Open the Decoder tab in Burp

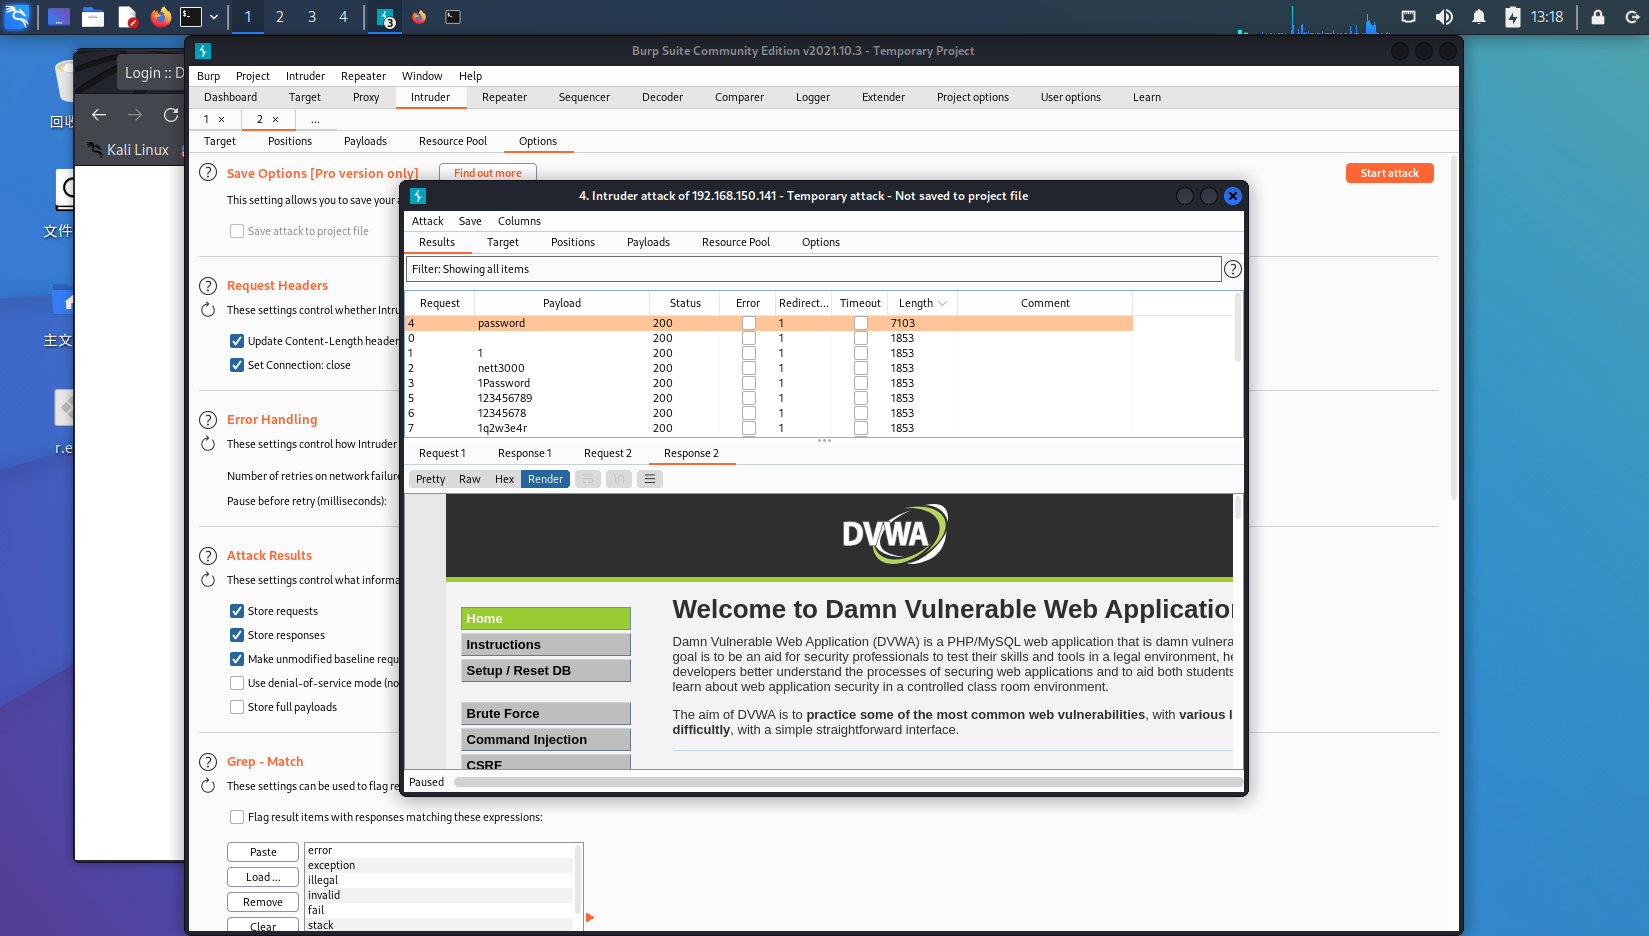coord(662,97)
